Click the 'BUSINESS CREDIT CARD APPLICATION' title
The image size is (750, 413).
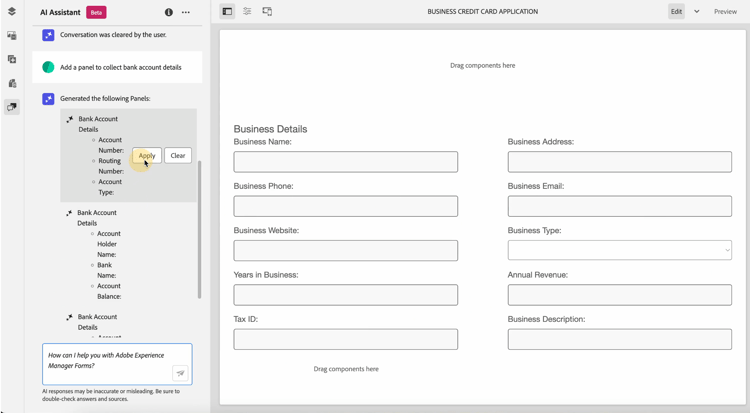[483, 11]
